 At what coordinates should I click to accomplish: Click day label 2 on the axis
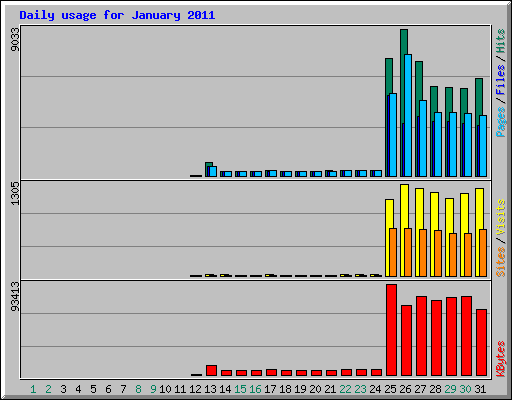48,389
